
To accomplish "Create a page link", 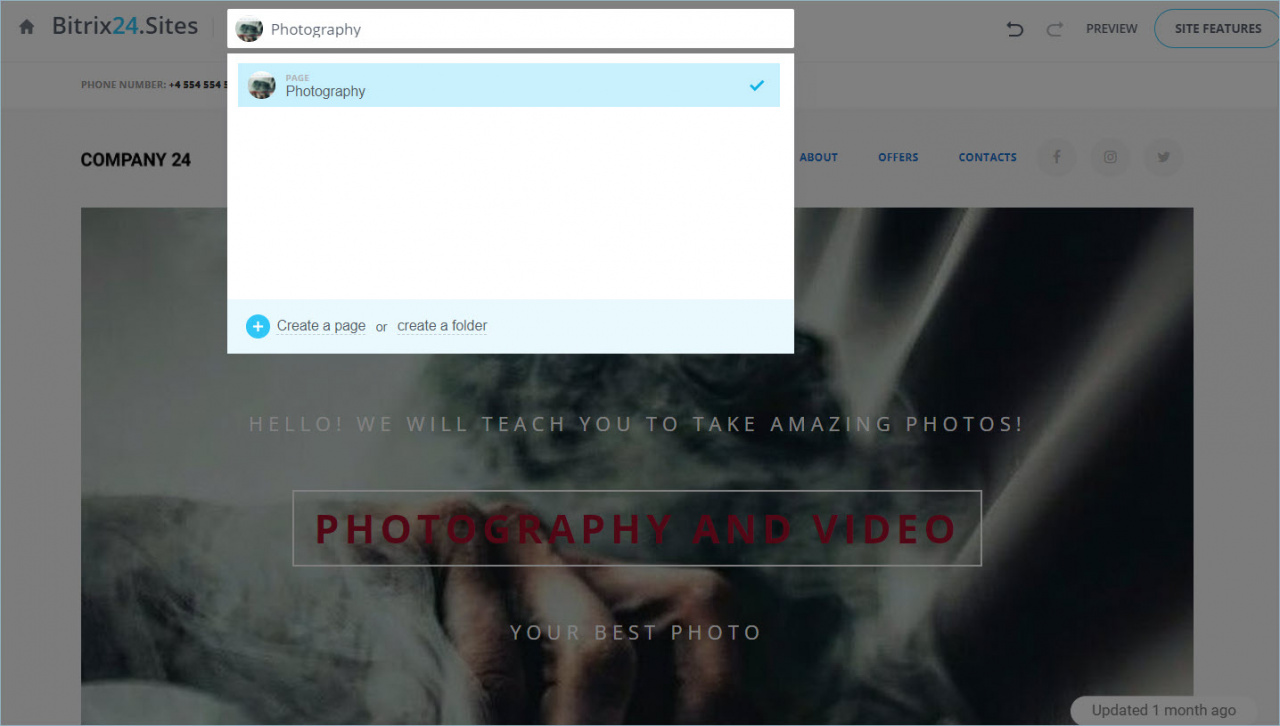I will click(x=321, y=326).
